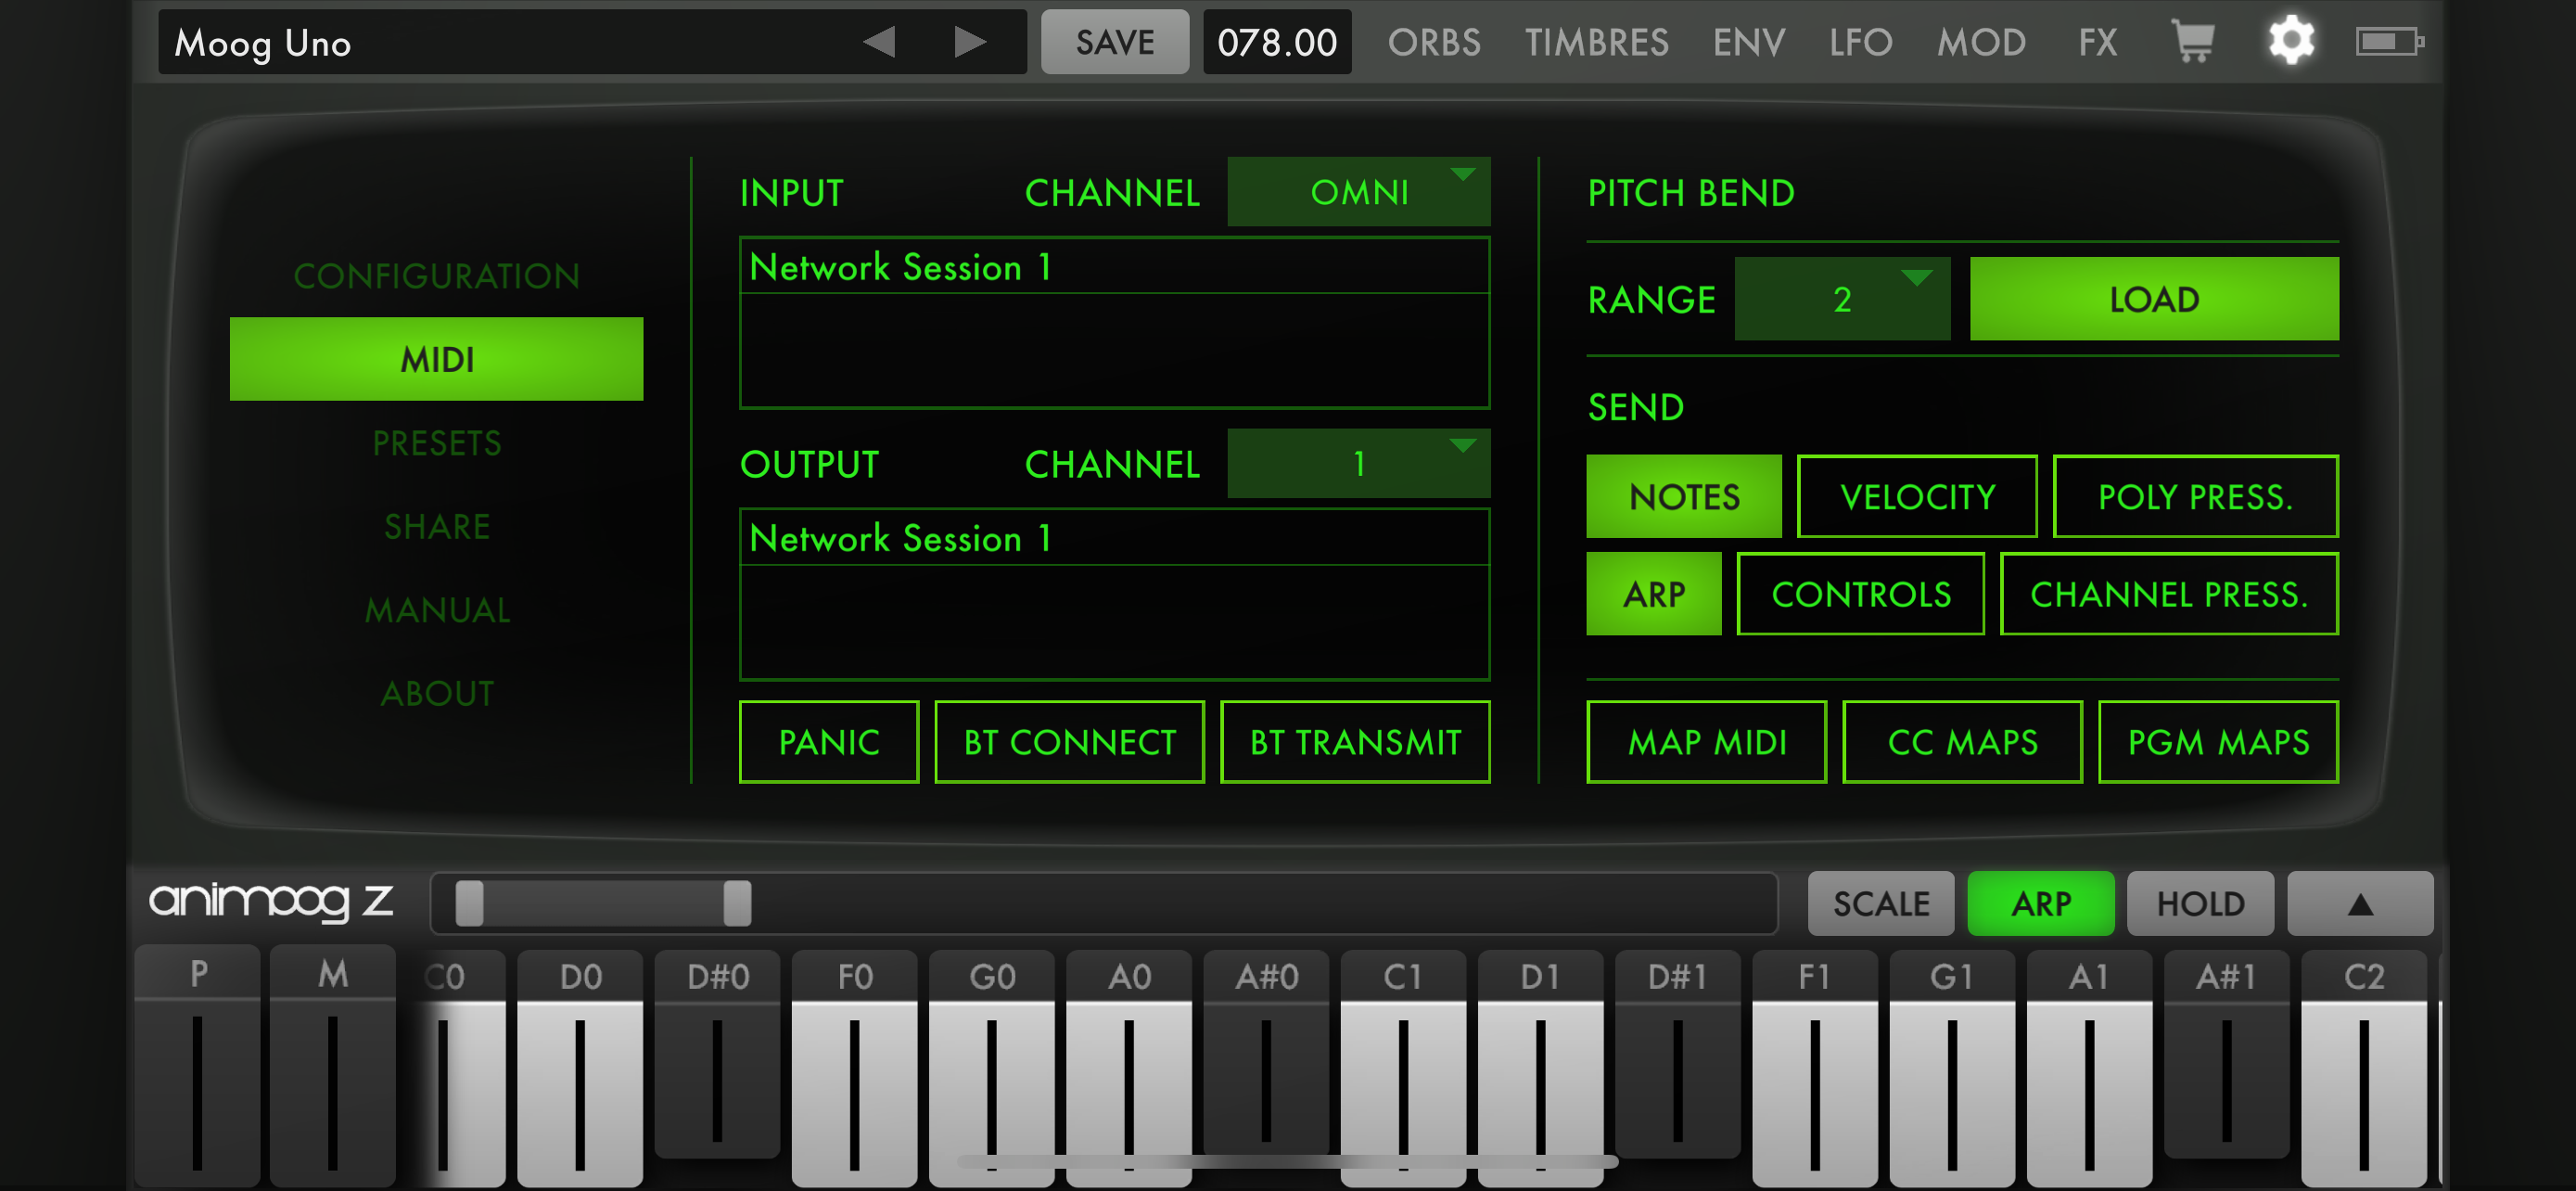Switch to TIMBRES tab
This screenshot has width=2576, height=1191.
coord(1597,42)
